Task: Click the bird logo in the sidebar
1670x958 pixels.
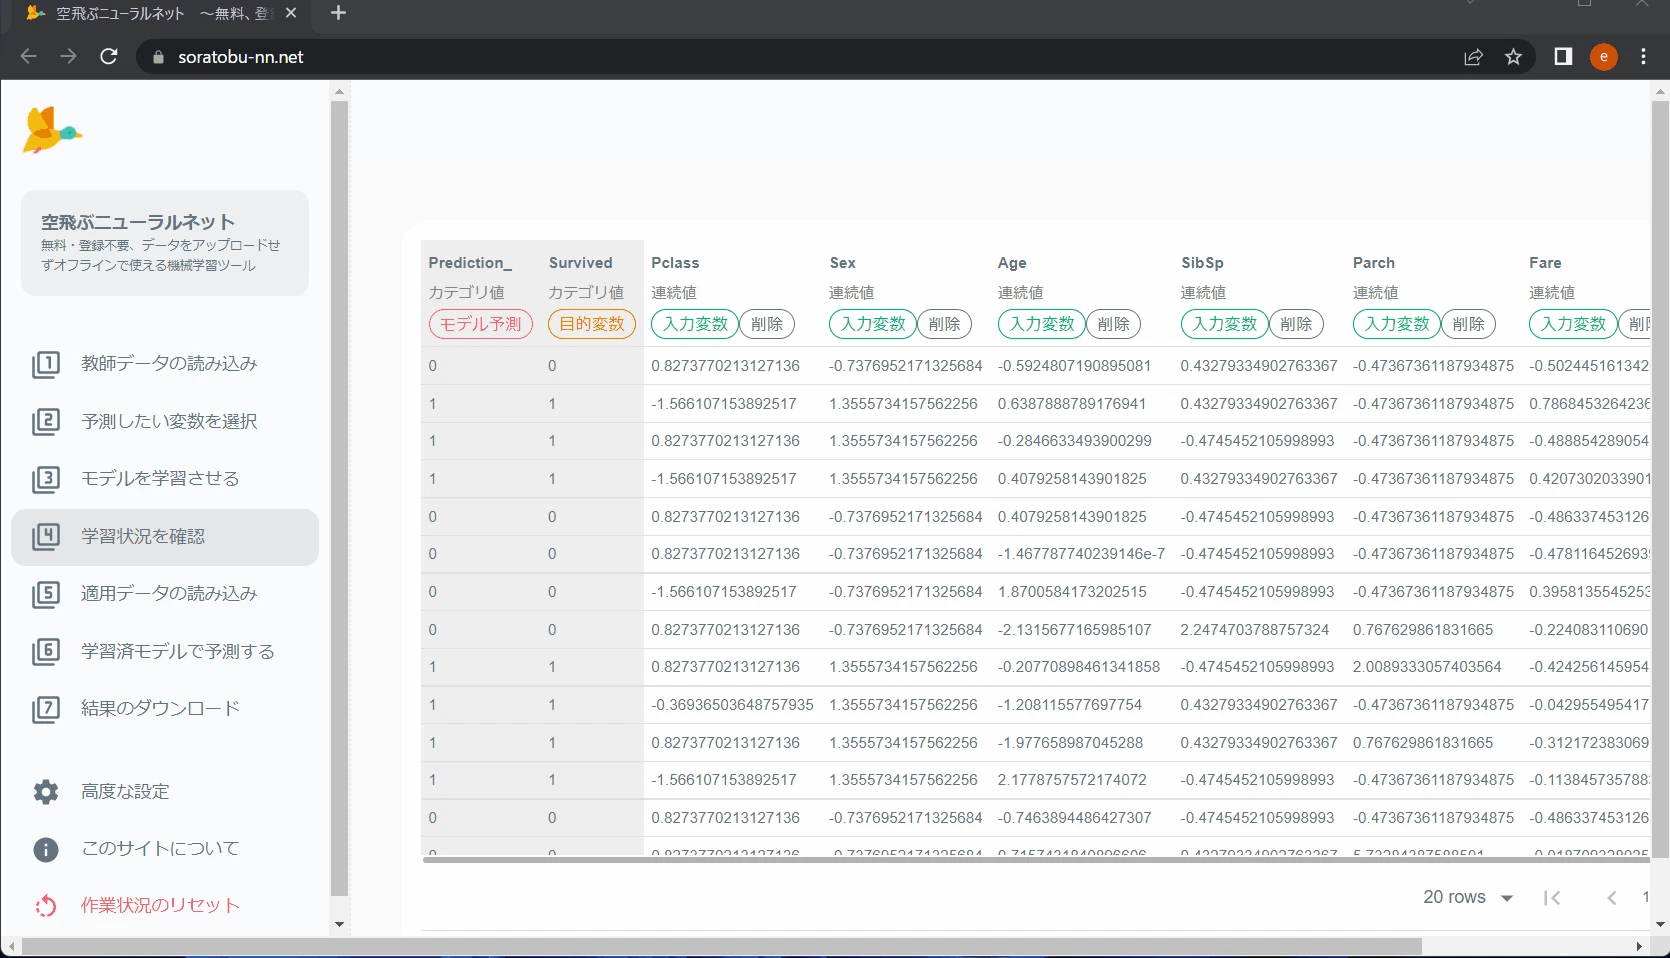Action: [51, 130]
